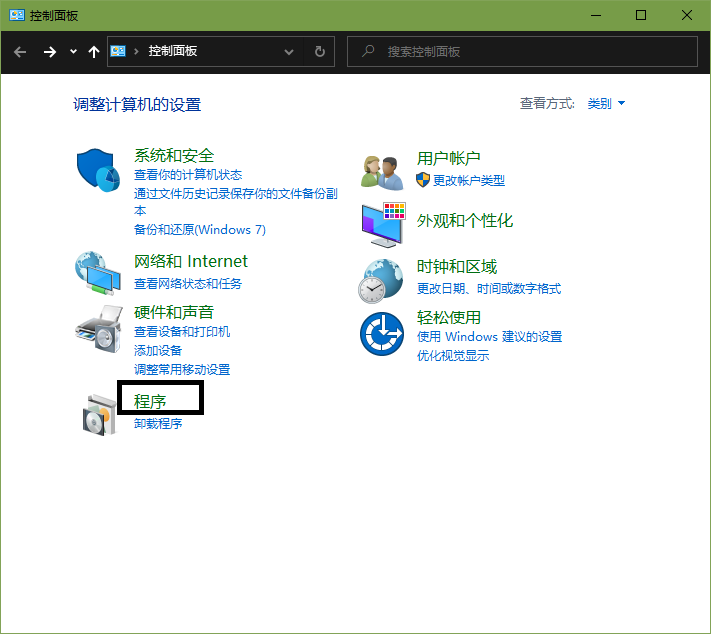This screenshot has width=711, height=634.
Task: Click the 搜索控制面板 search field
Action: (x=522, y=51)
